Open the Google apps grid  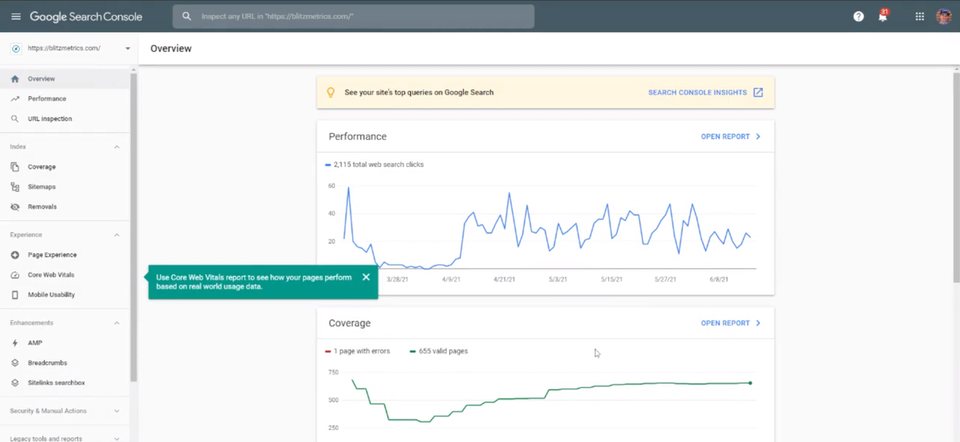(x=920, y=17)
